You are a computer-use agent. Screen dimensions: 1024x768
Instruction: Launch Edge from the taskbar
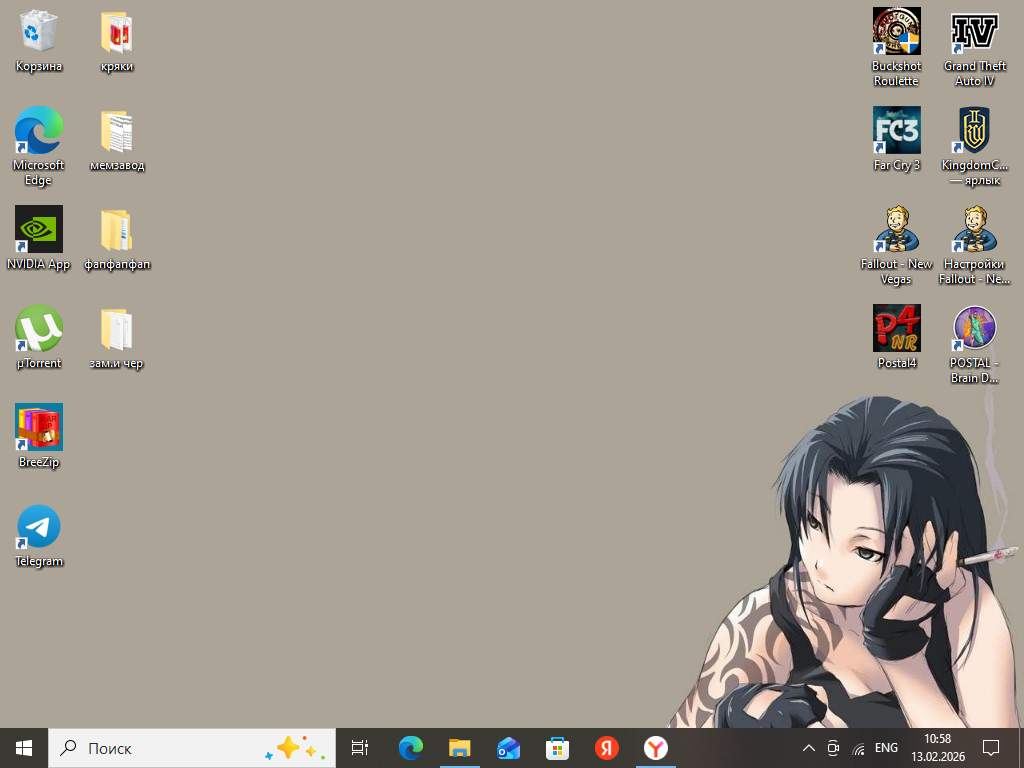[x=411, y=748]
